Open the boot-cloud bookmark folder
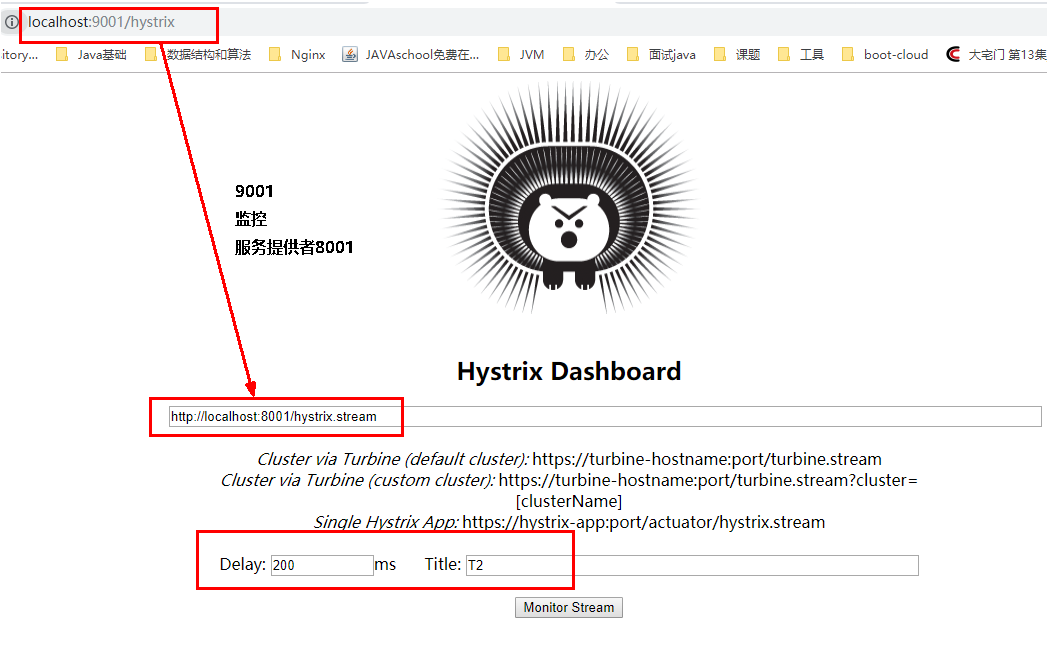 [x=885, y=54]
